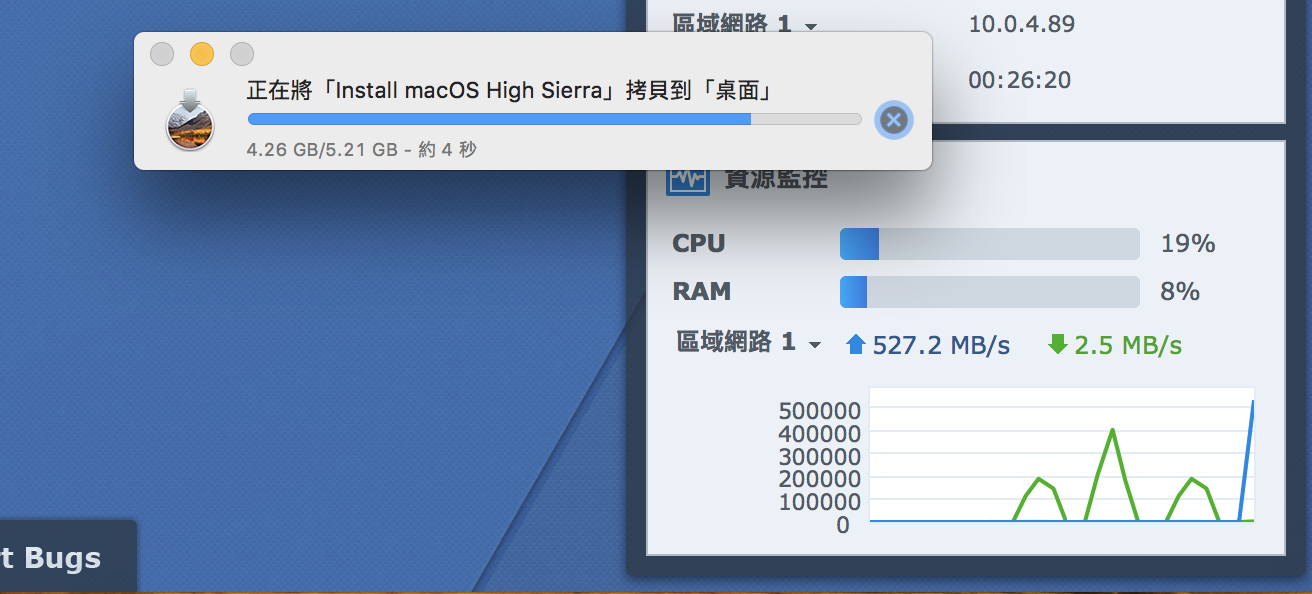Click the RAM usage bar

[x=989, y=292]
